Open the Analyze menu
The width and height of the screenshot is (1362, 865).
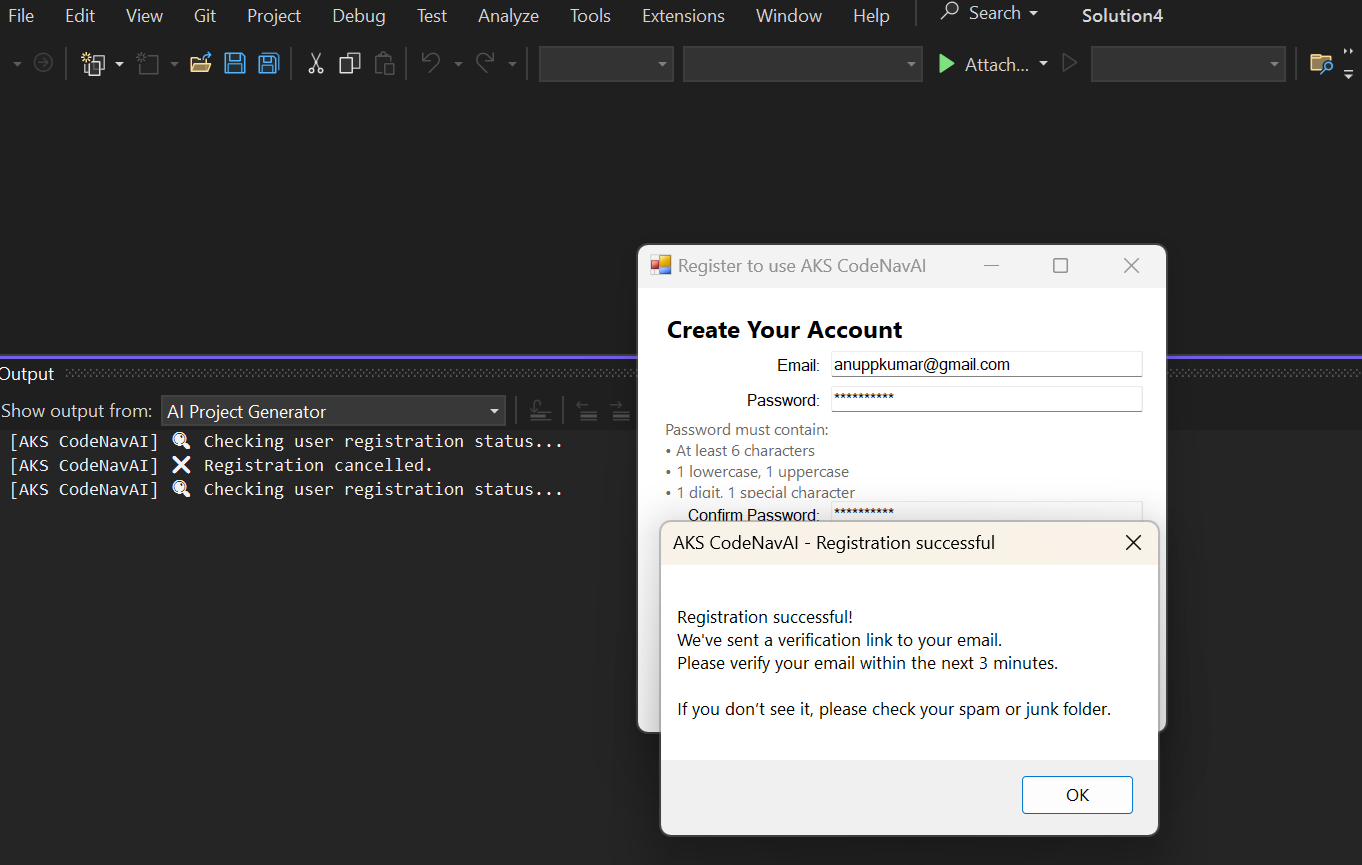pos(508,16)
